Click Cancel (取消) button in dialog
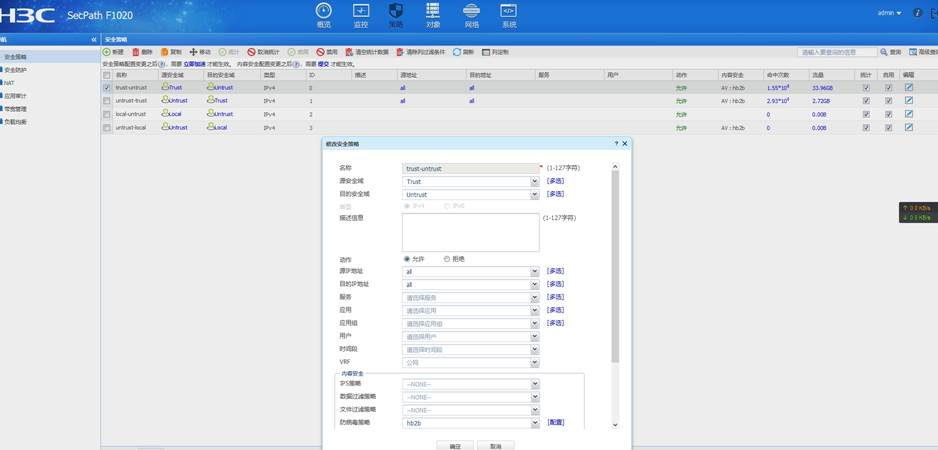This screenshot has width=938, height=450. tap(495, 446)
